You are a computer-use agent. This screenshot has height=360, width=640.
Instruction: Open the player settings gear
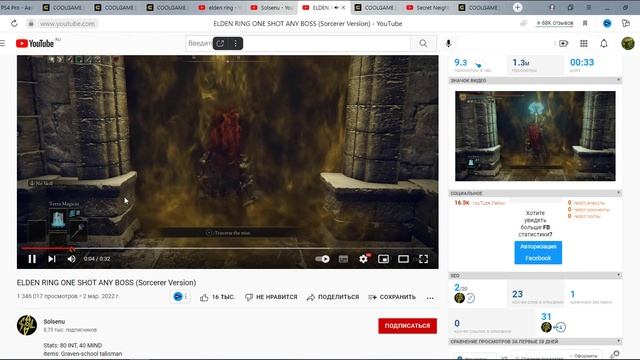coord(363,259)
